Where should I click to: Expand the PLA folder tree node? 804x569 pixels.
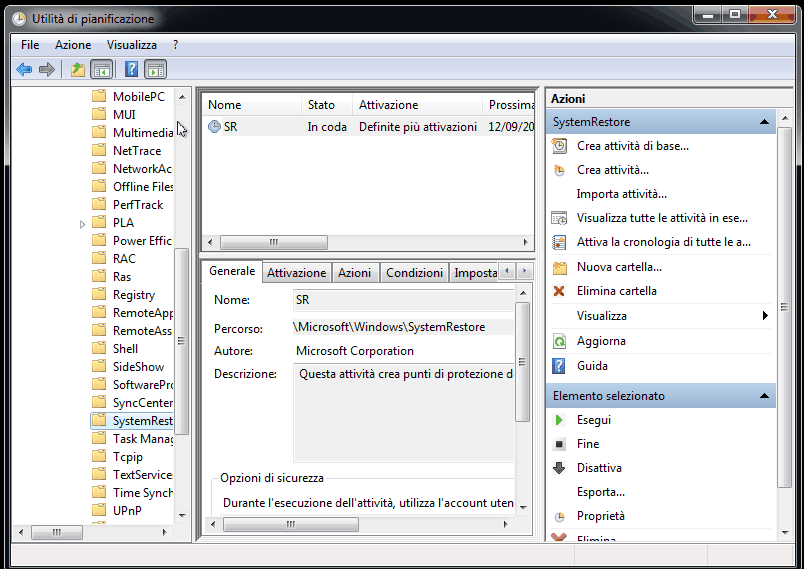click(83, 223)
